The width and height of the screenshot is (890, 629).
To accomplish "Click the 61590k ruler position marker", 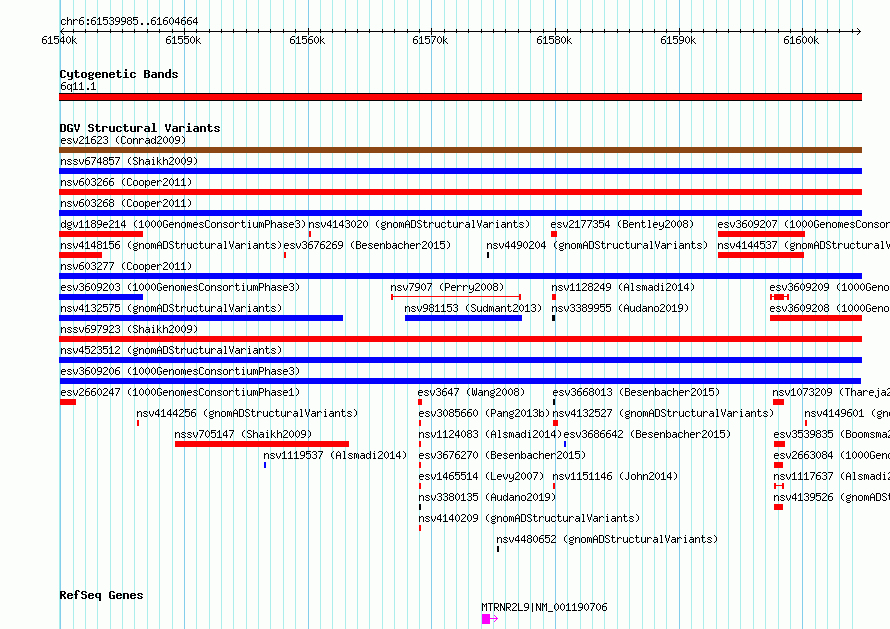I will coord(678,40).
